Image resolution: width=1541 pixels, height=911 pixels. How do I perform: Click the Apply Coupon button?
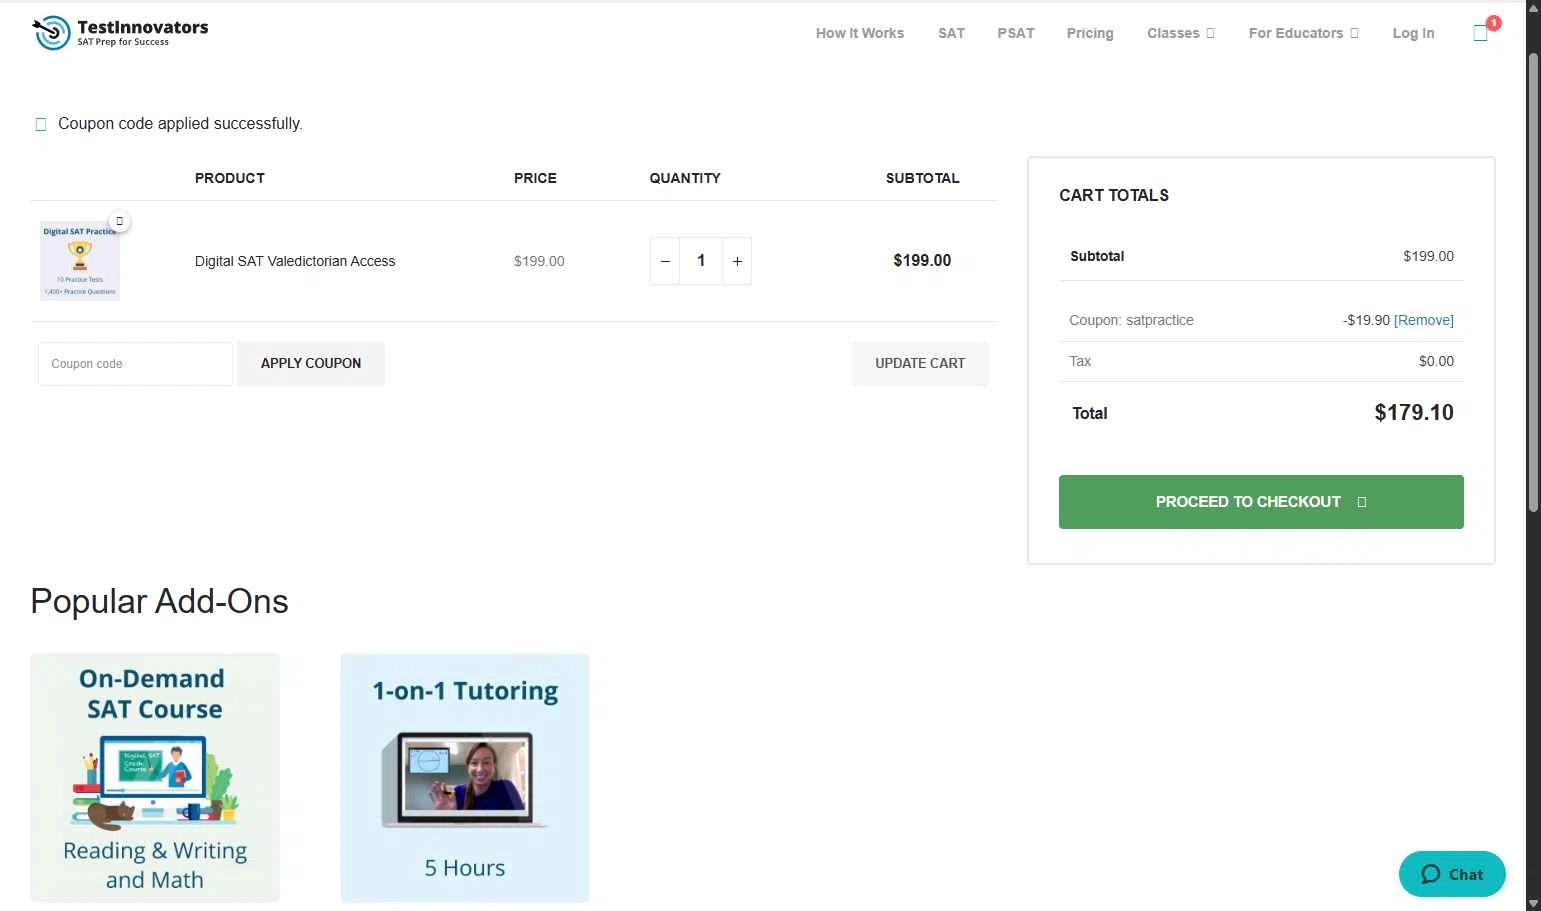(x=311, y=364)
